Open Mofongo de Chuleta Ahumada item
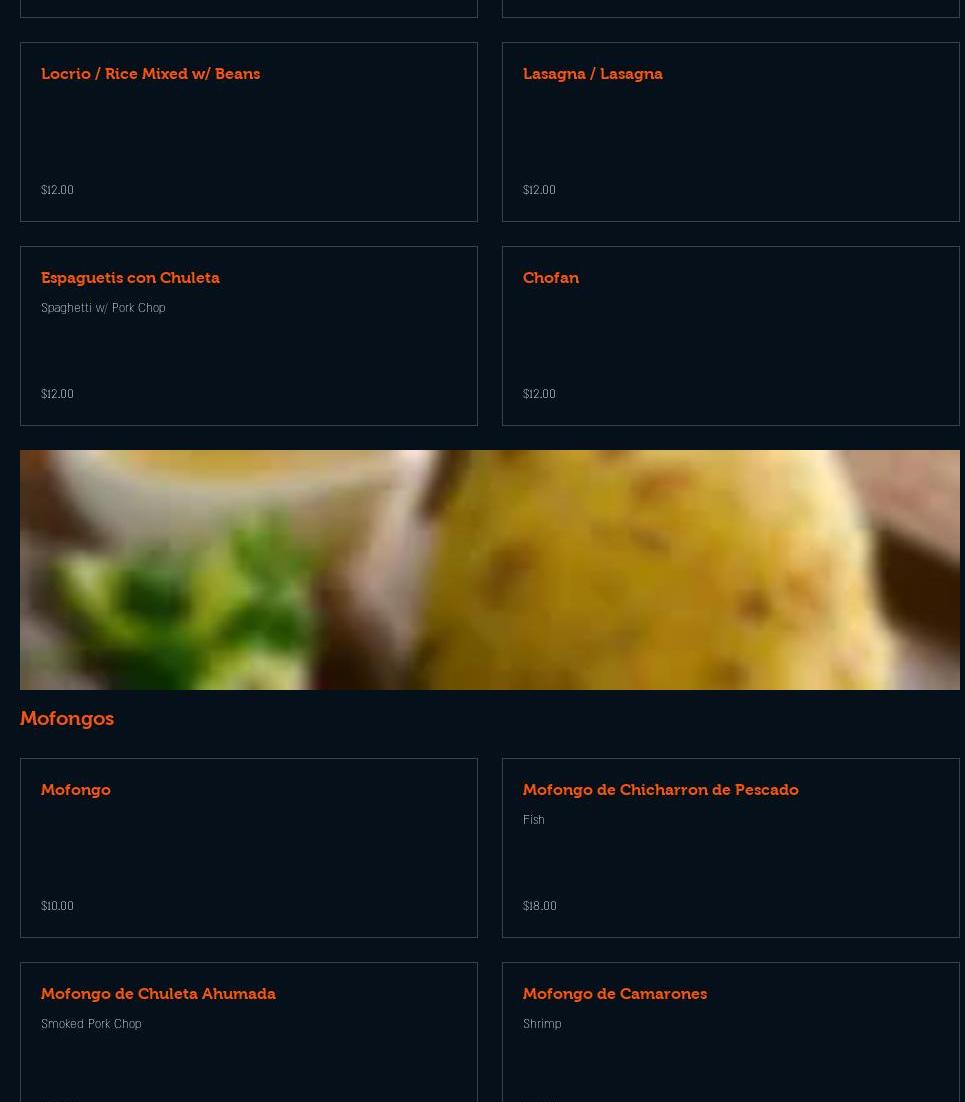 coord(158,994)
